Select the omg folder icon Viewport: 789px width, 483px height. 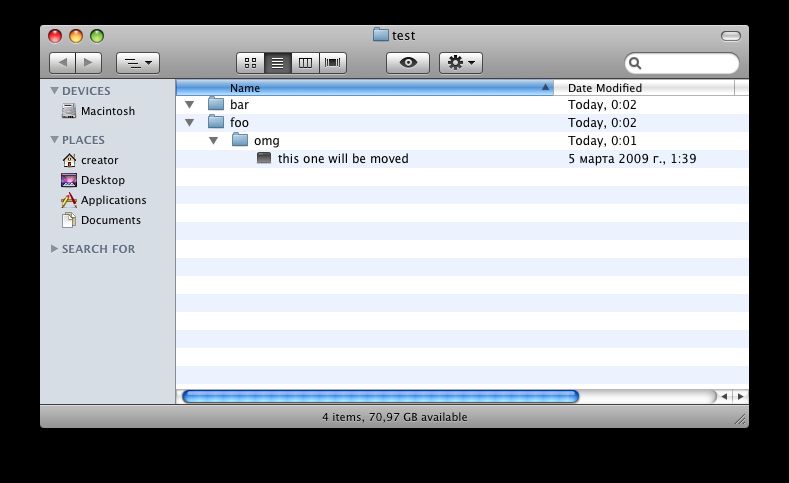tap(240, 140)
